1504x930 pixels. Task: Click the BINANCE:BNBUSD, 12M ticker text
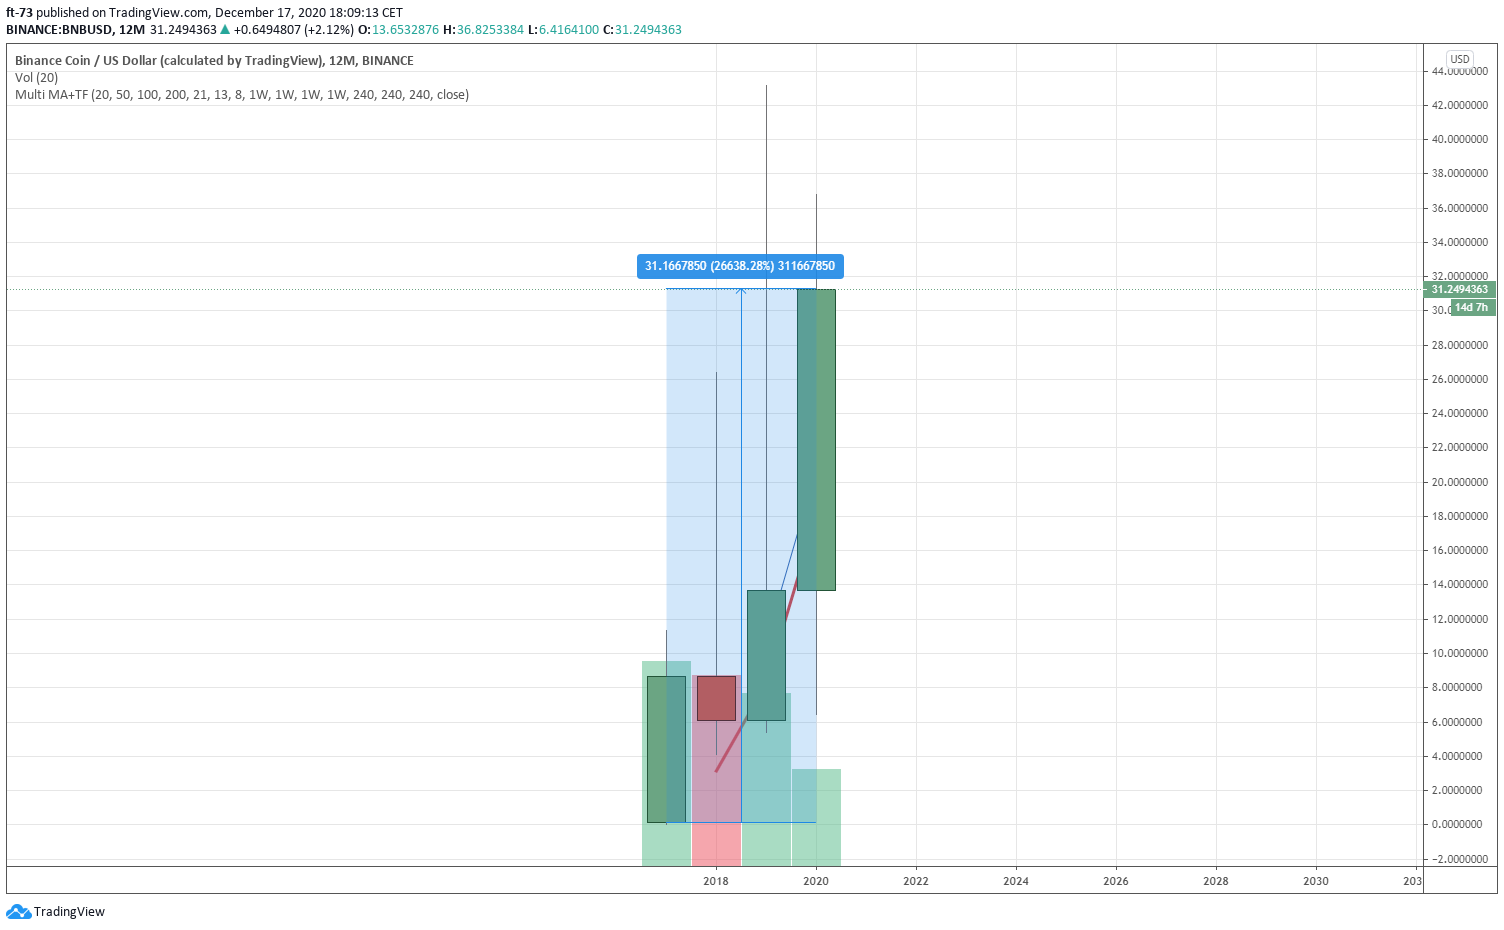(75, 29)
